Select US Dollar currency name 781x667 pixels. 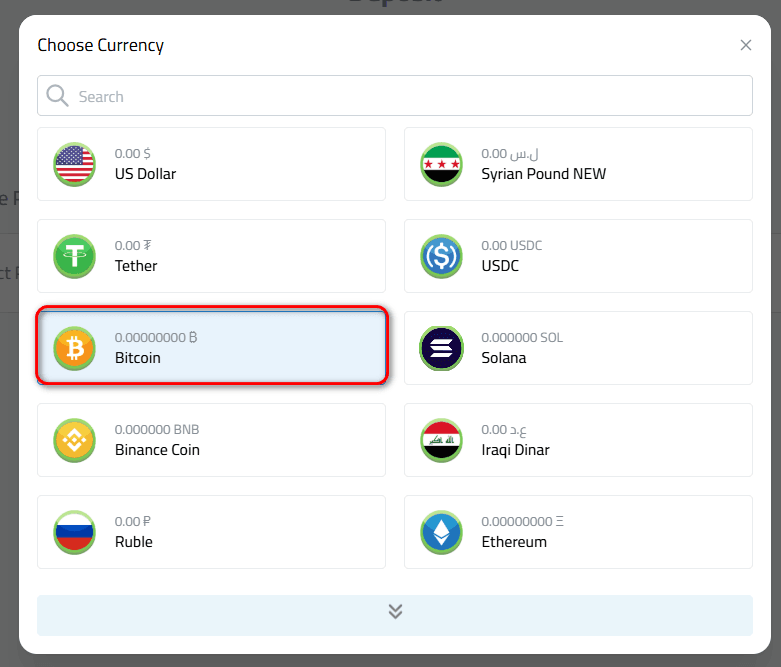point(145,174)
